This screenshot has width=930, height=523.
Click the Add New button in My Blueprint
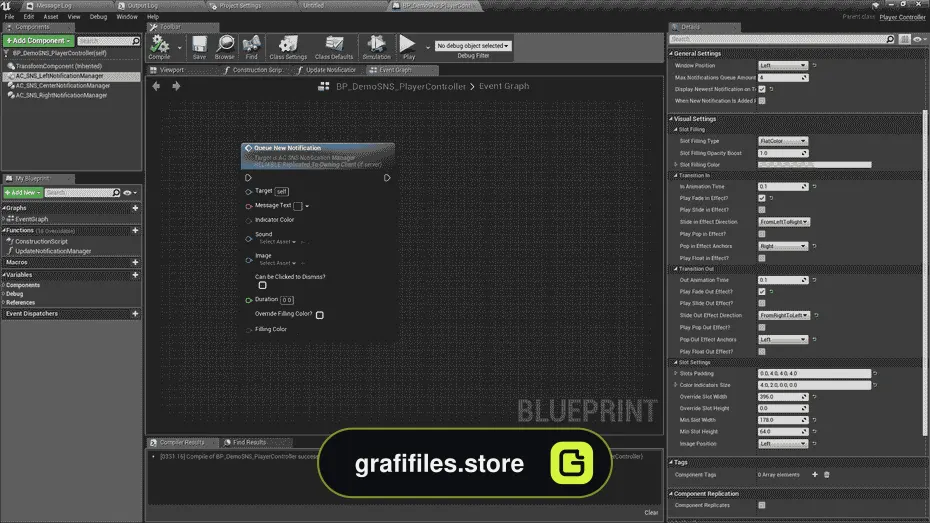[23, 193]
